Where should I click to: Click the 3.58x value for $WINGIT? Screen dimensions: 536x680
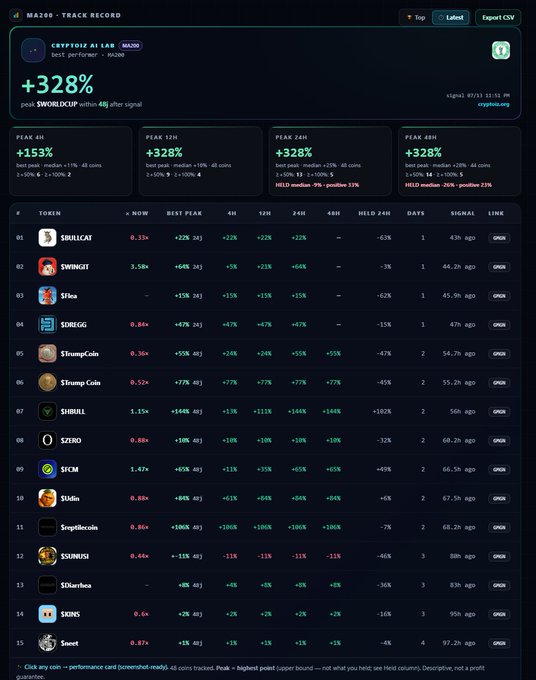pos(139,267)
